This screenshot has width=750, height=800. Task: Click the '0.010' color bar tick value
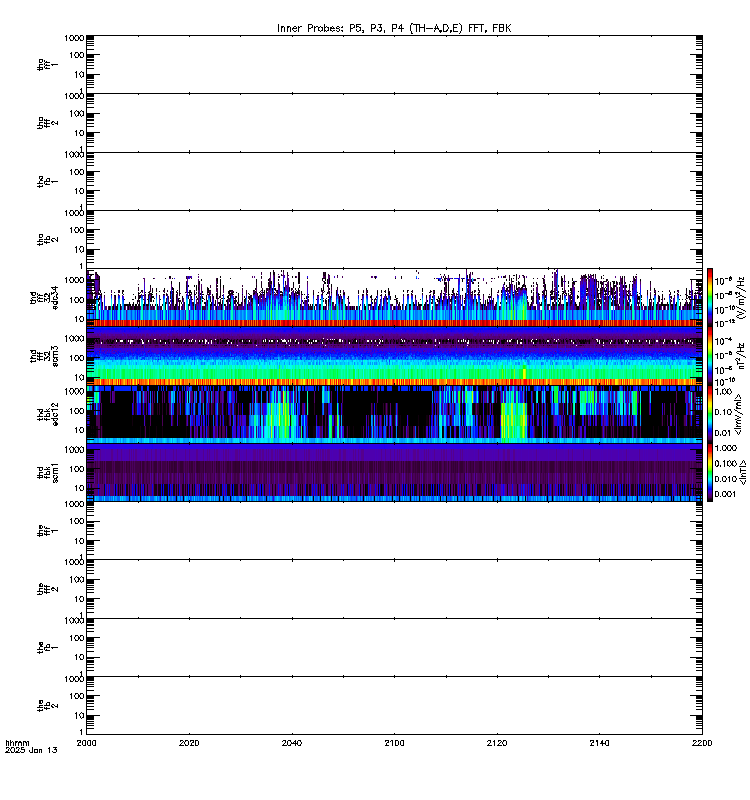(726, 479)
